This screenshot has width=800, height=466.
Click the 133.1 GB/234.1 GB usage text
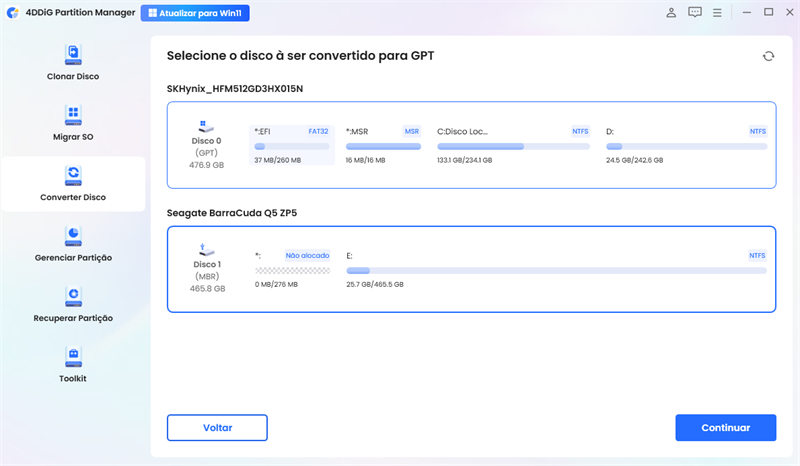[x=464, y=160]
